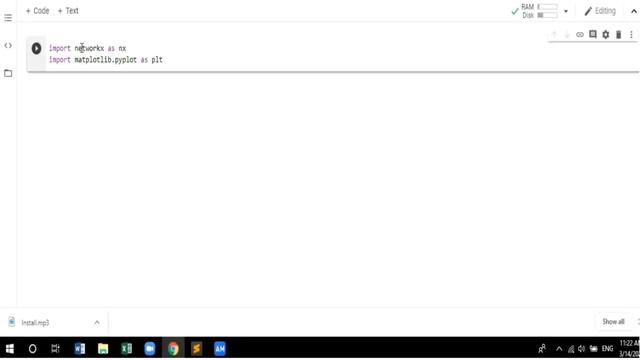Open the taskbar clock and date

click(x=629, y=349)
